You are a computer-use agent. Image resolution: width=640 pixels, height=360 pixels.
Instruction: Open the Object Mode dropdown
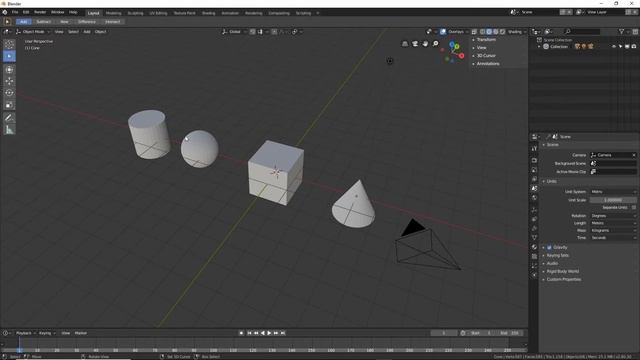point(33,31)
